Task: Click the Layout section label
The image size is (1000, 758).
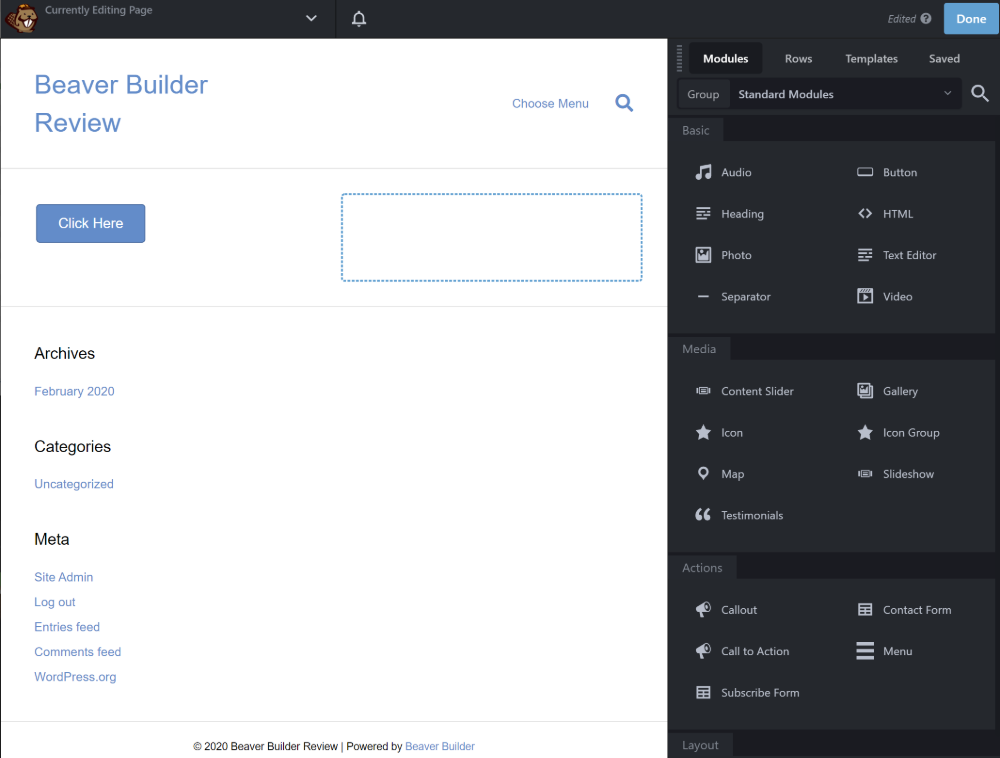Action: pos(700,745)
